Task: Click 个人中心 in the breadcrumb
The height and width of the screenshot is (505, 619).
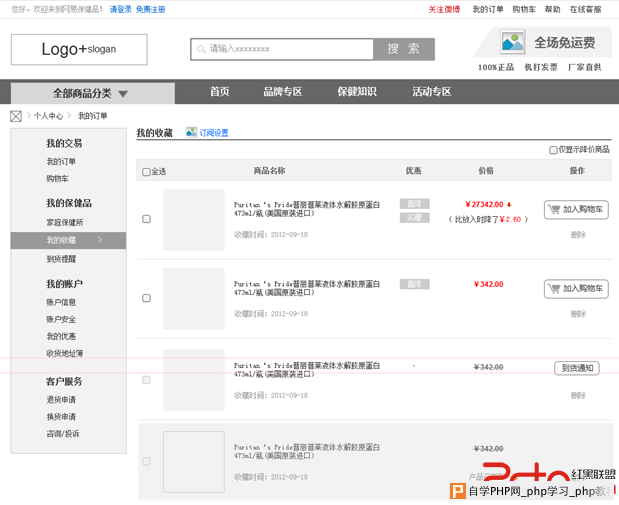Action: coord(49,116)
